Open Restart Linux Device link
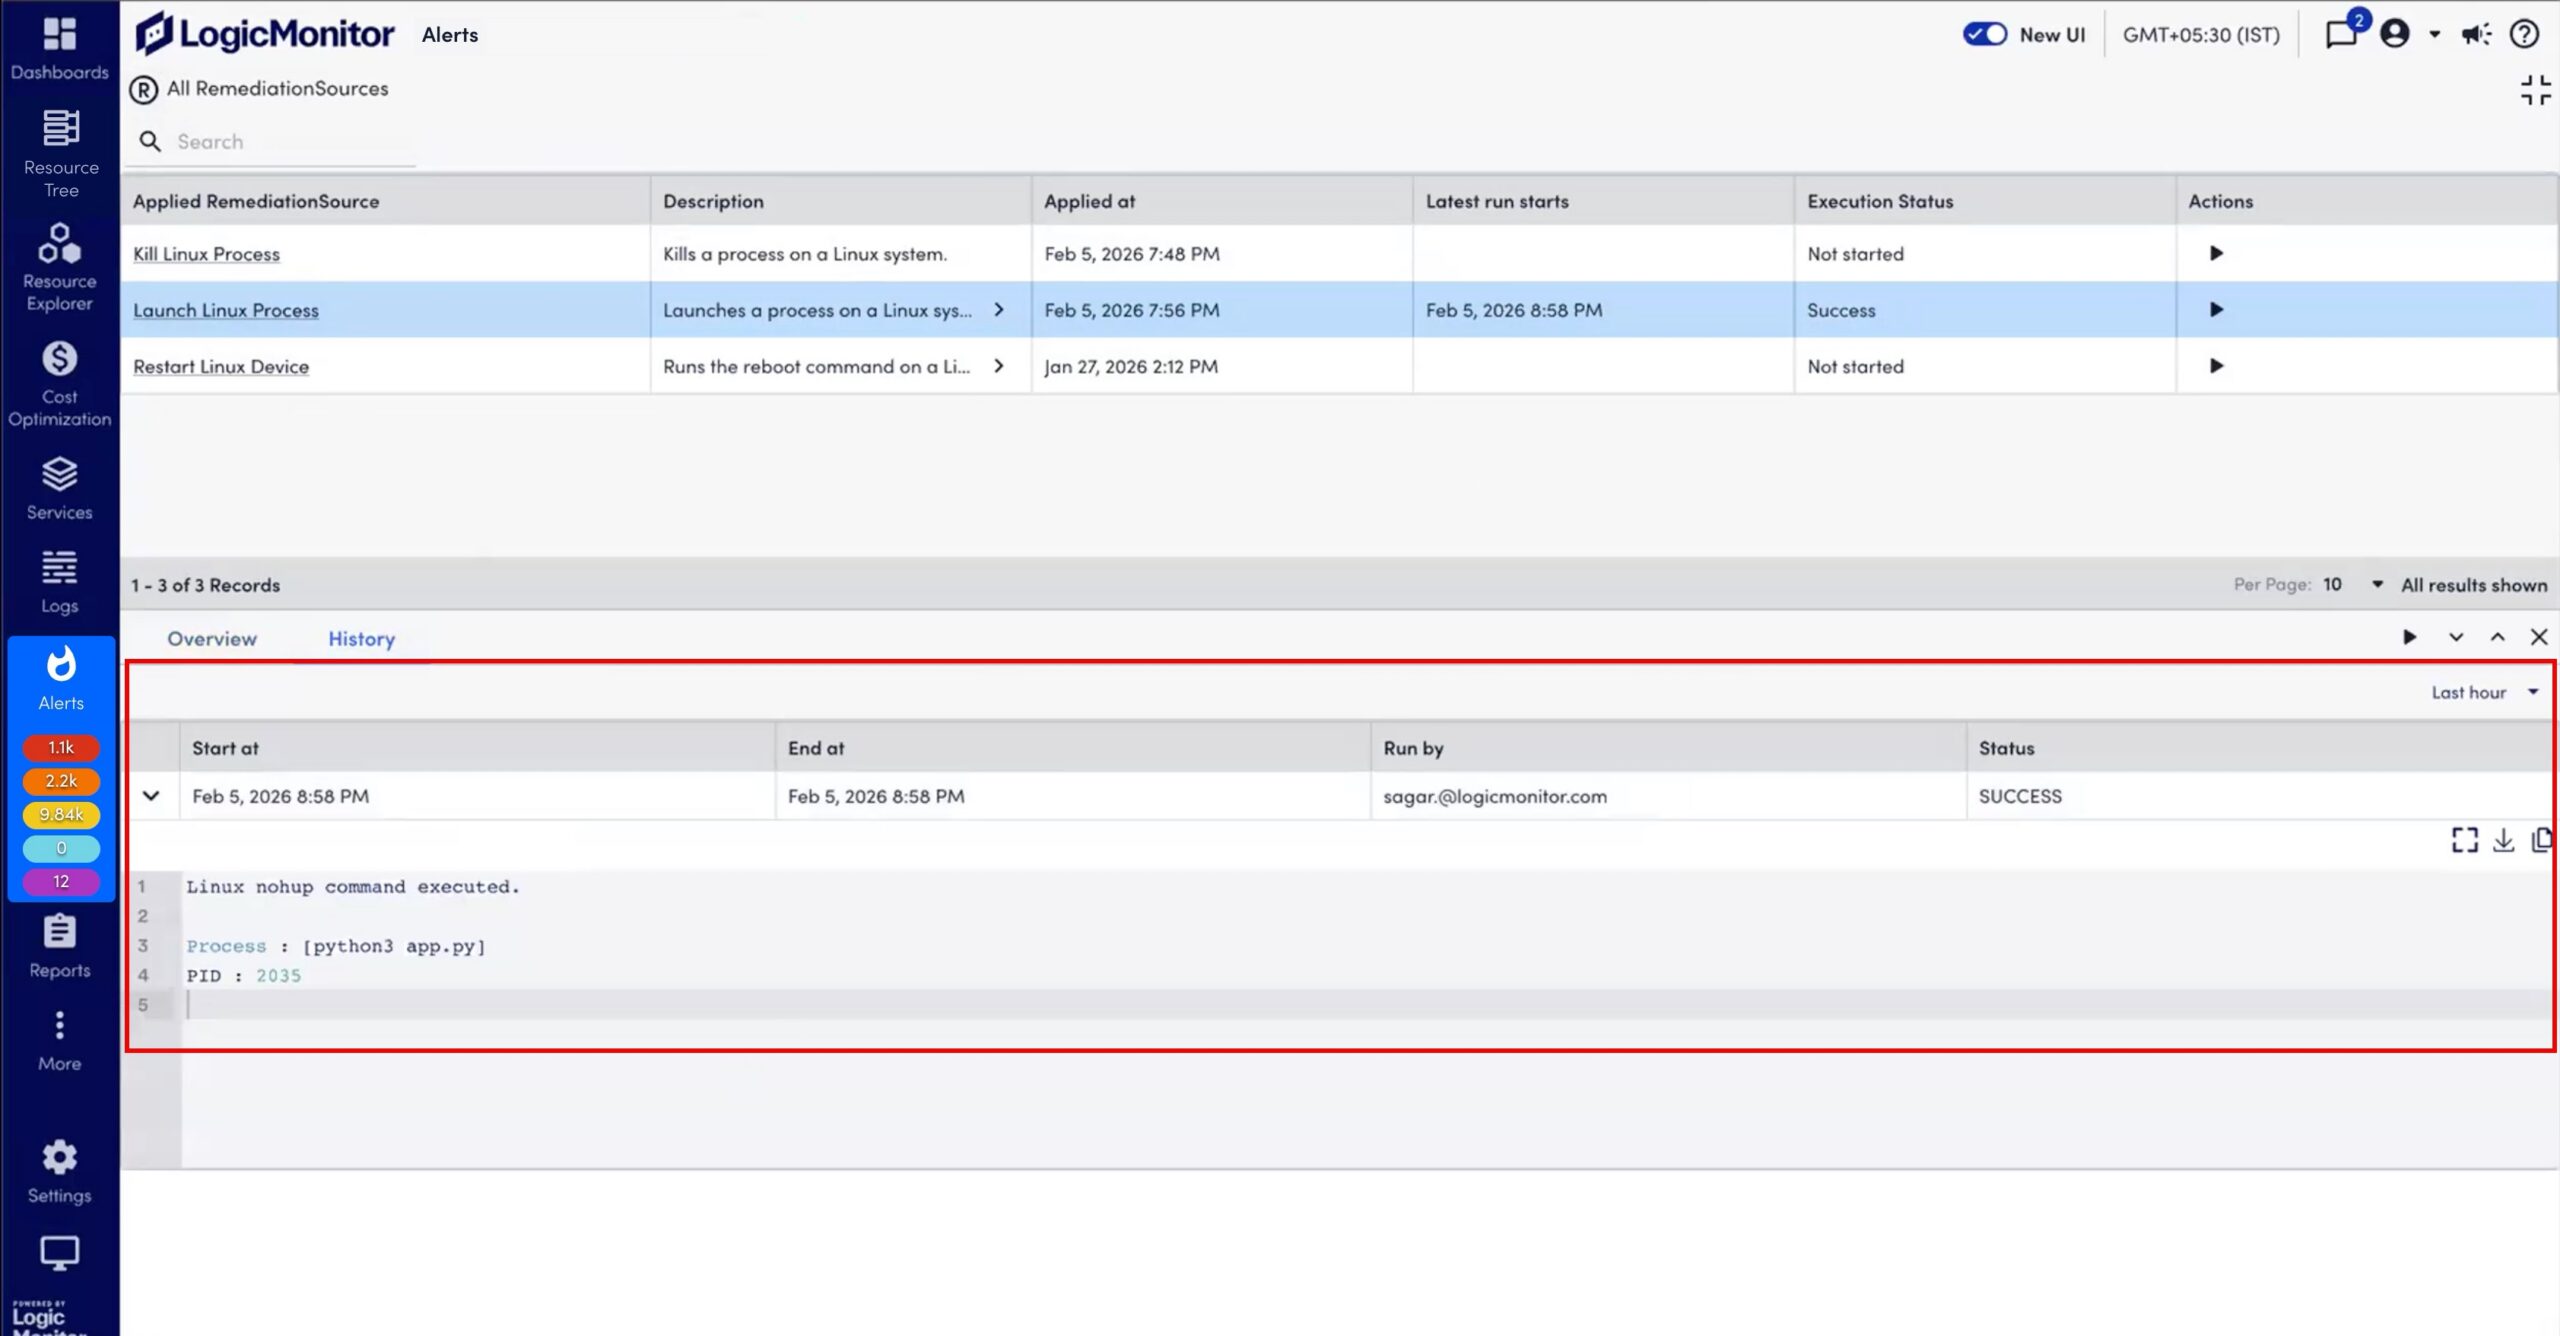Viewport: 2560px width, 1336px height. [x=221, y=366]
